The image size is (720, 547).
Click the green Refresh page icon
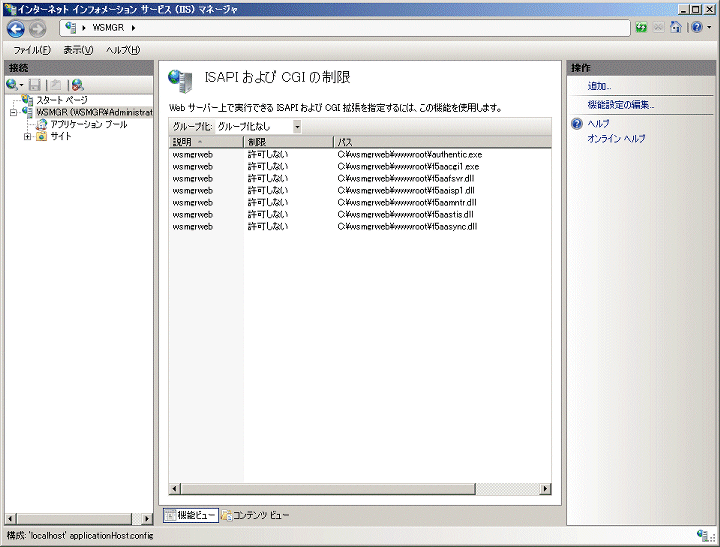[641, 28]
